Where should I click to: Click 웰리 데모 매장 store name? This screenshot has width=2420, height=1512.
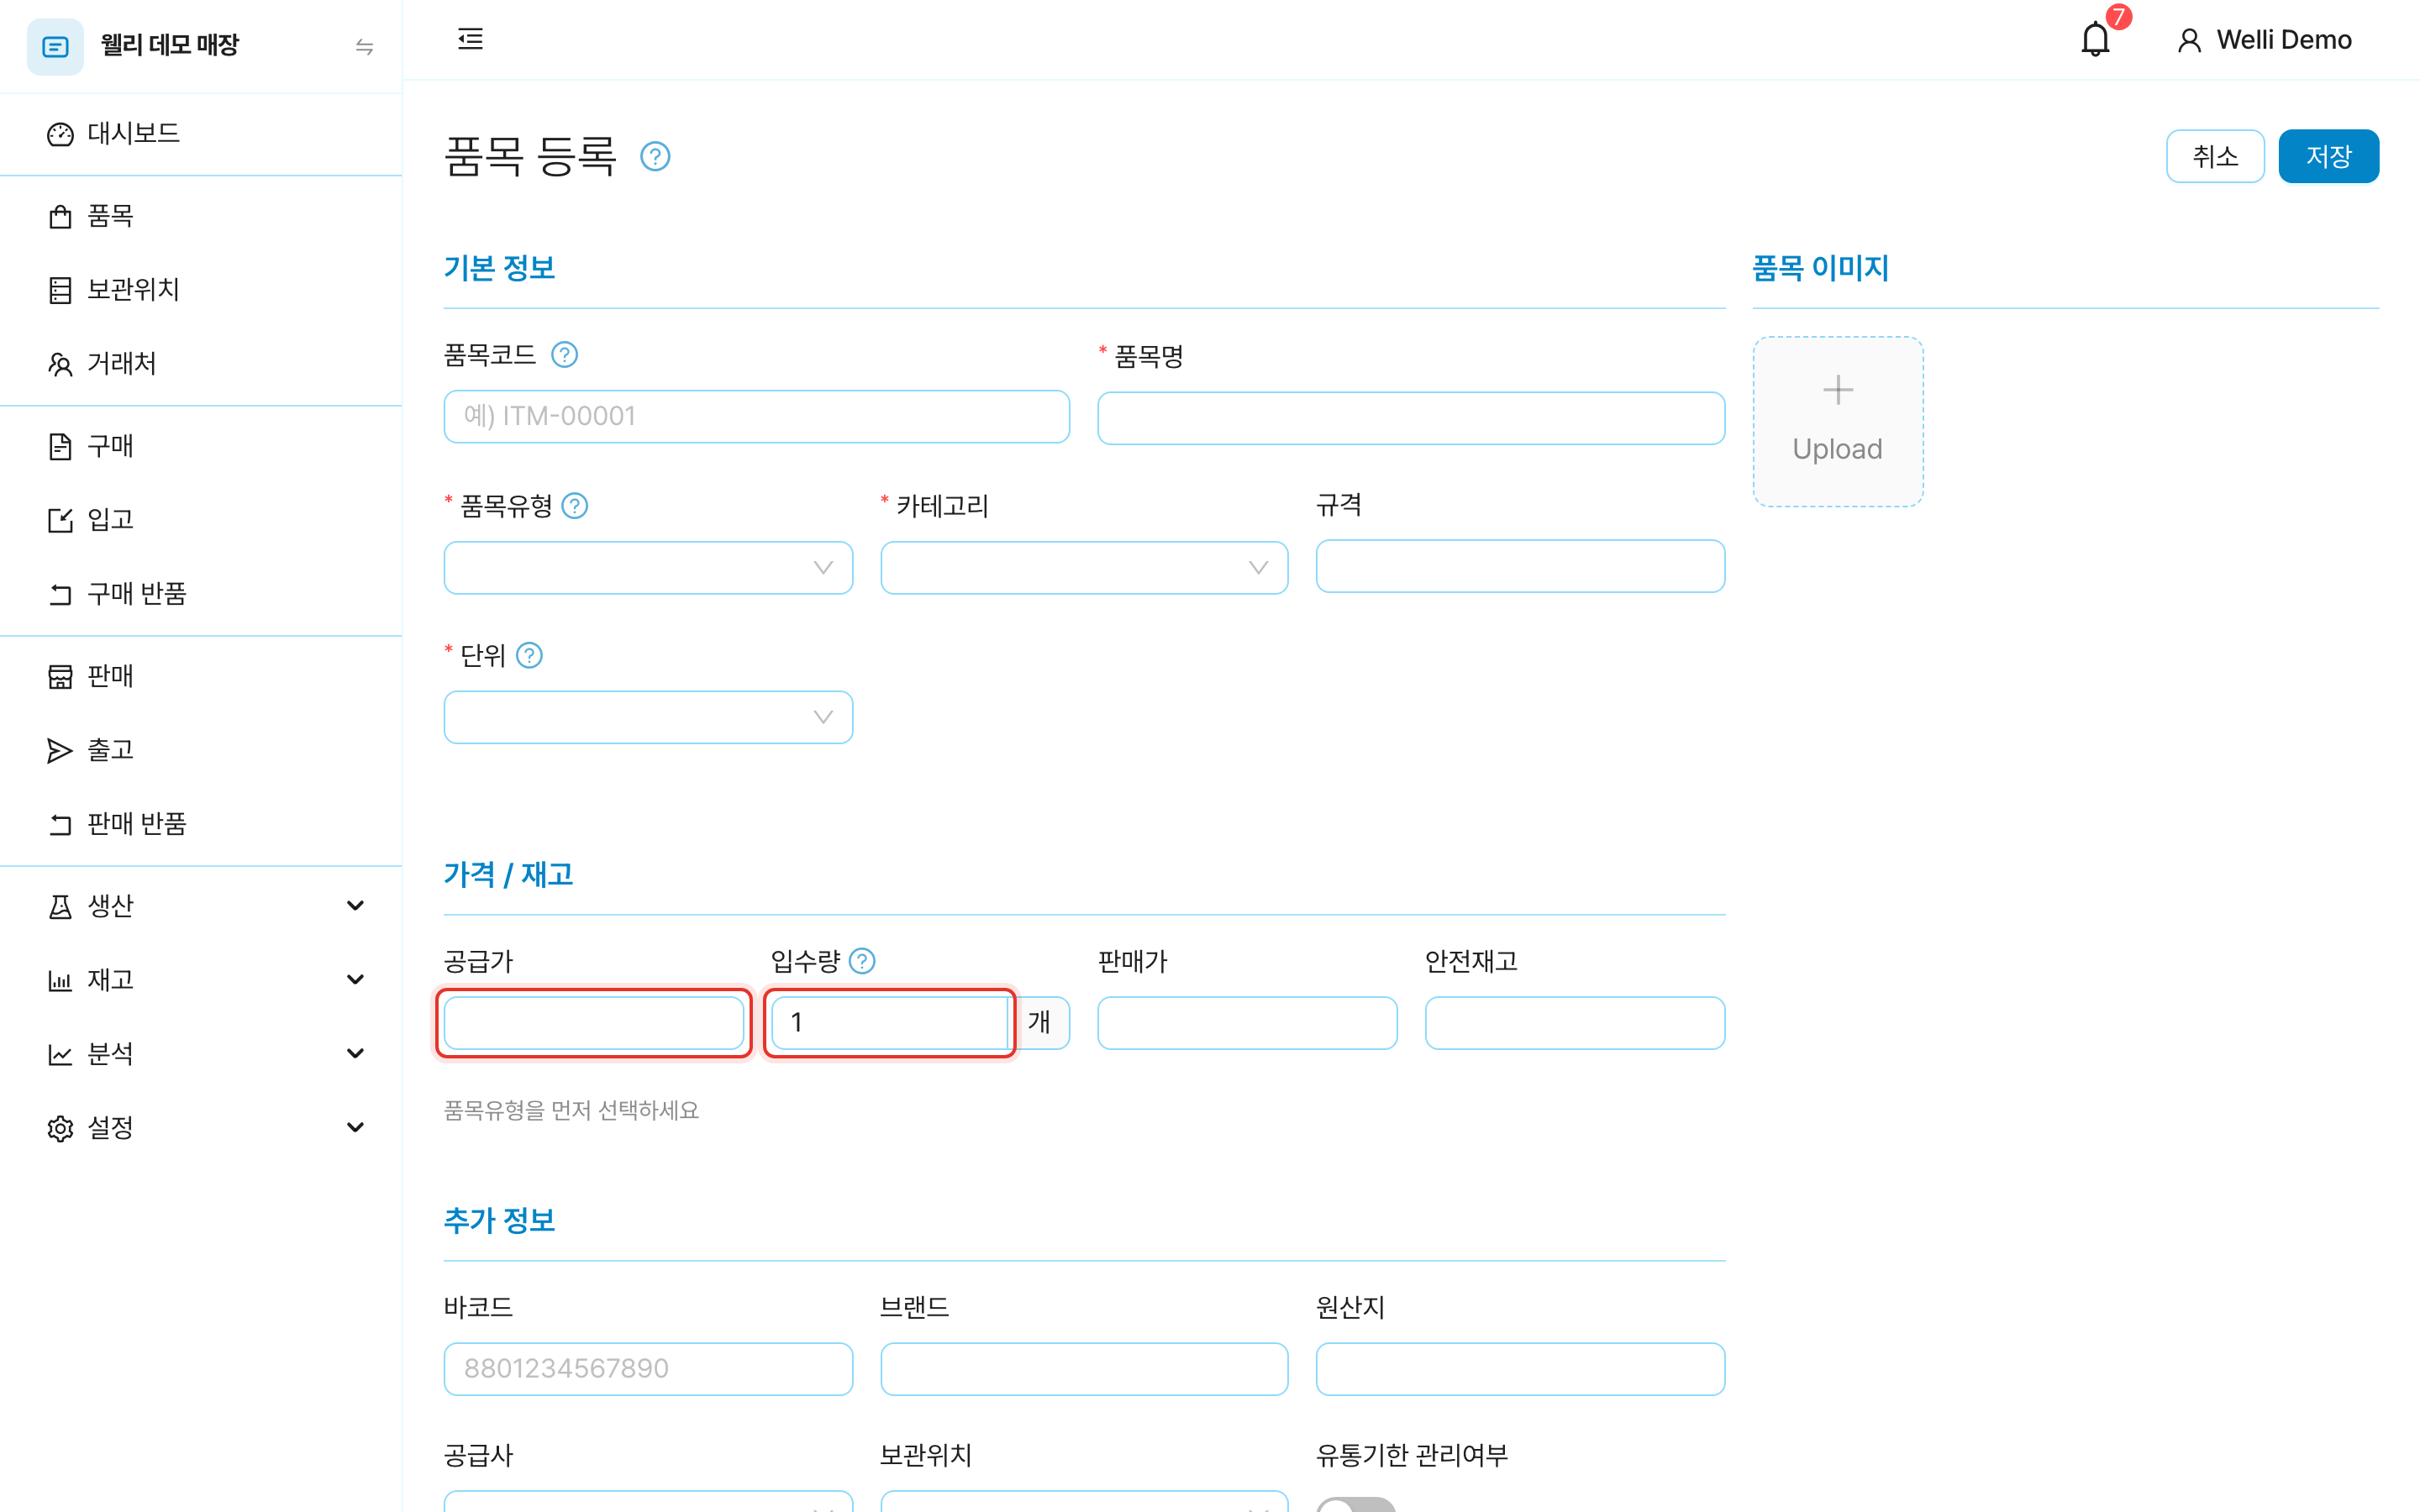click(x=169, y=46)
